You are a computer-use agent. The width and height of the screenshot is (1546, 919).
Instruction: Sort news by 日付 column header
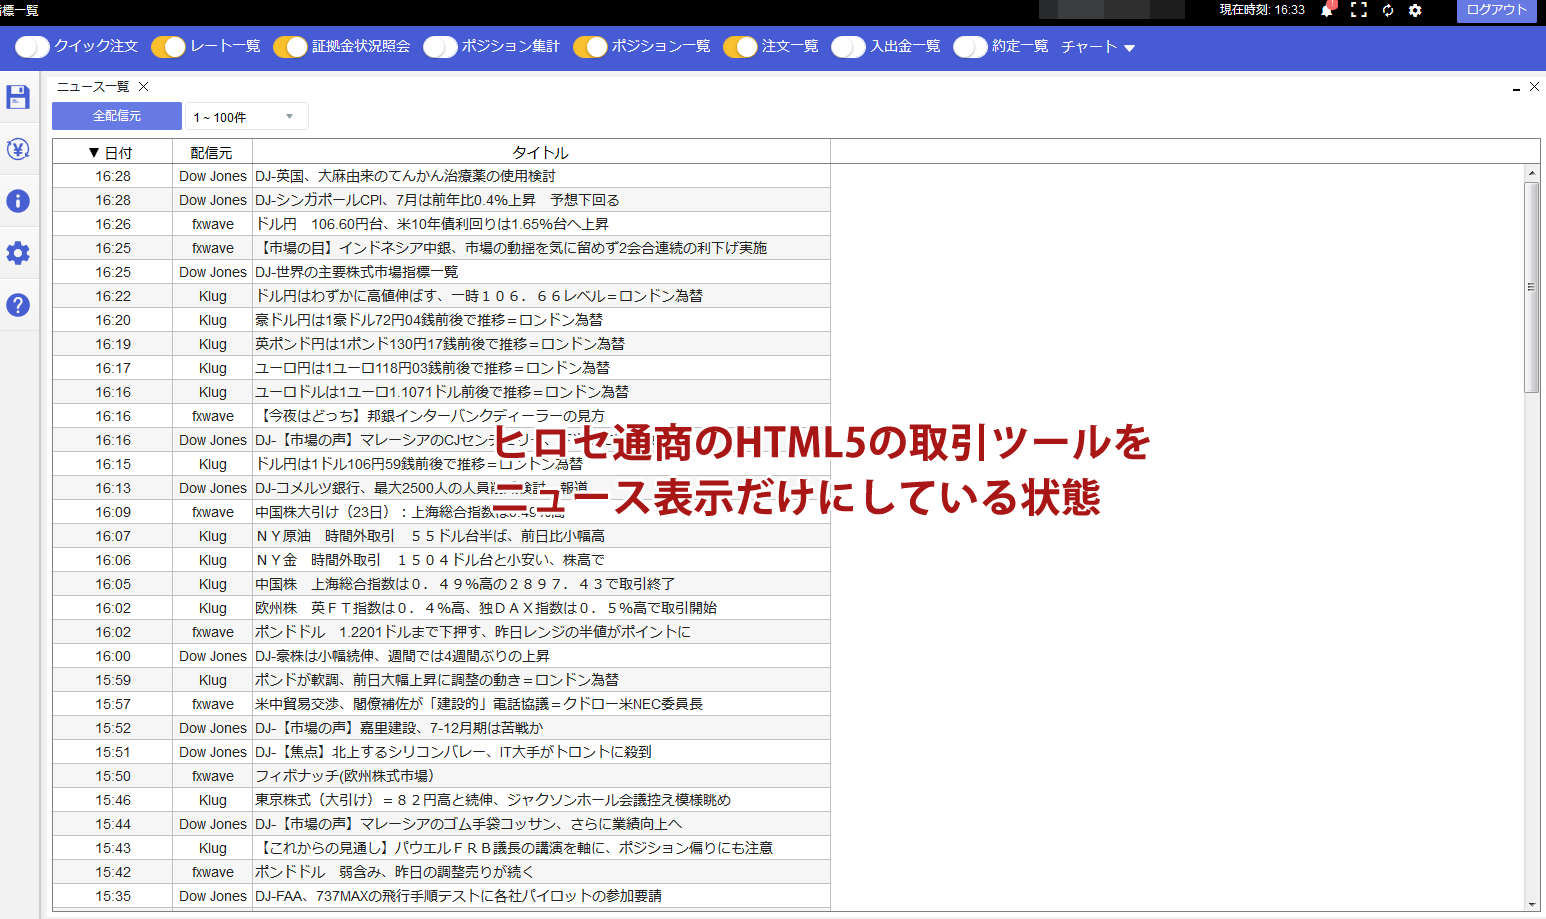(111, 152)
